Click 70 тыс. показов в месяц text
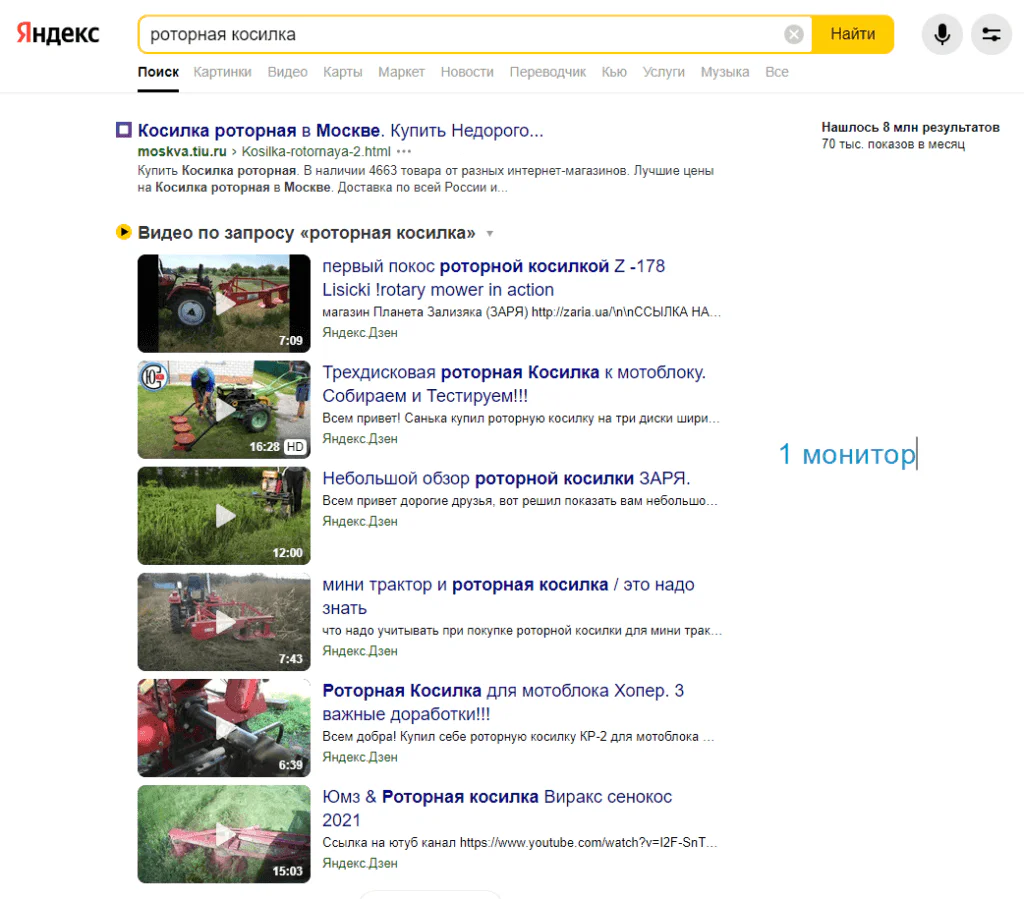 pos(893,144)
